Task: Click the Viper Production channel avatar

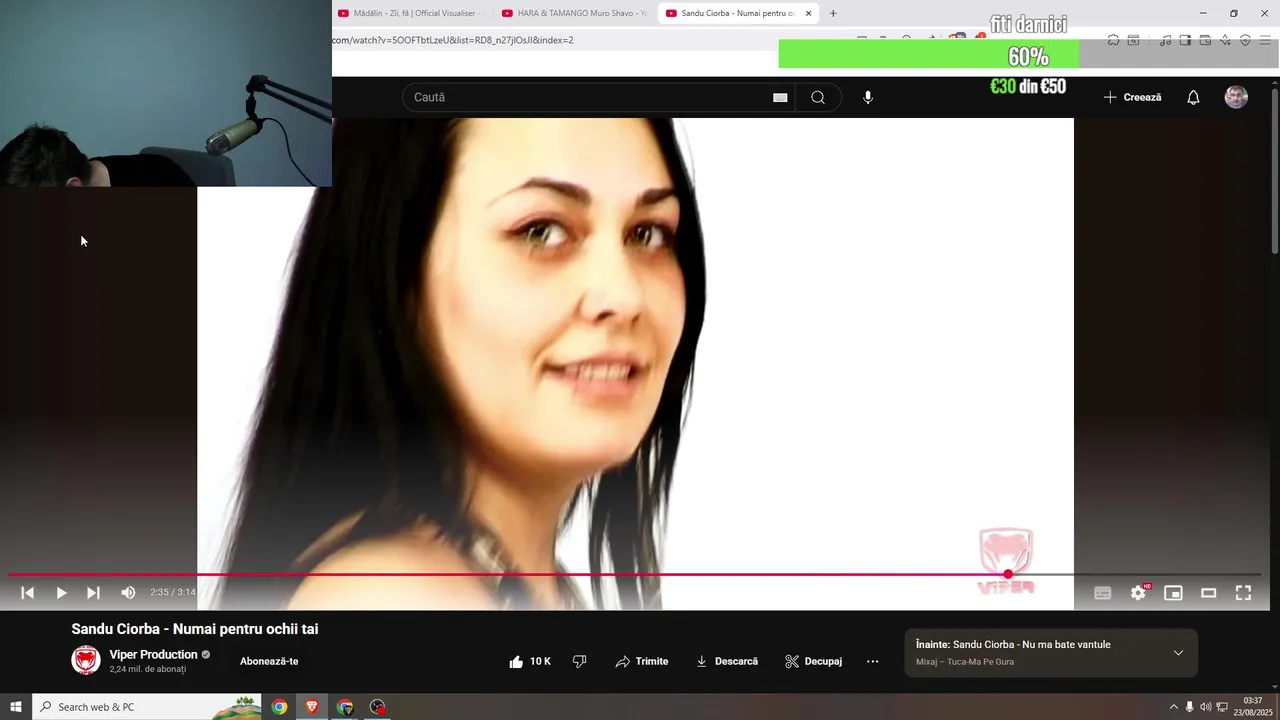Action: (86, 660)
